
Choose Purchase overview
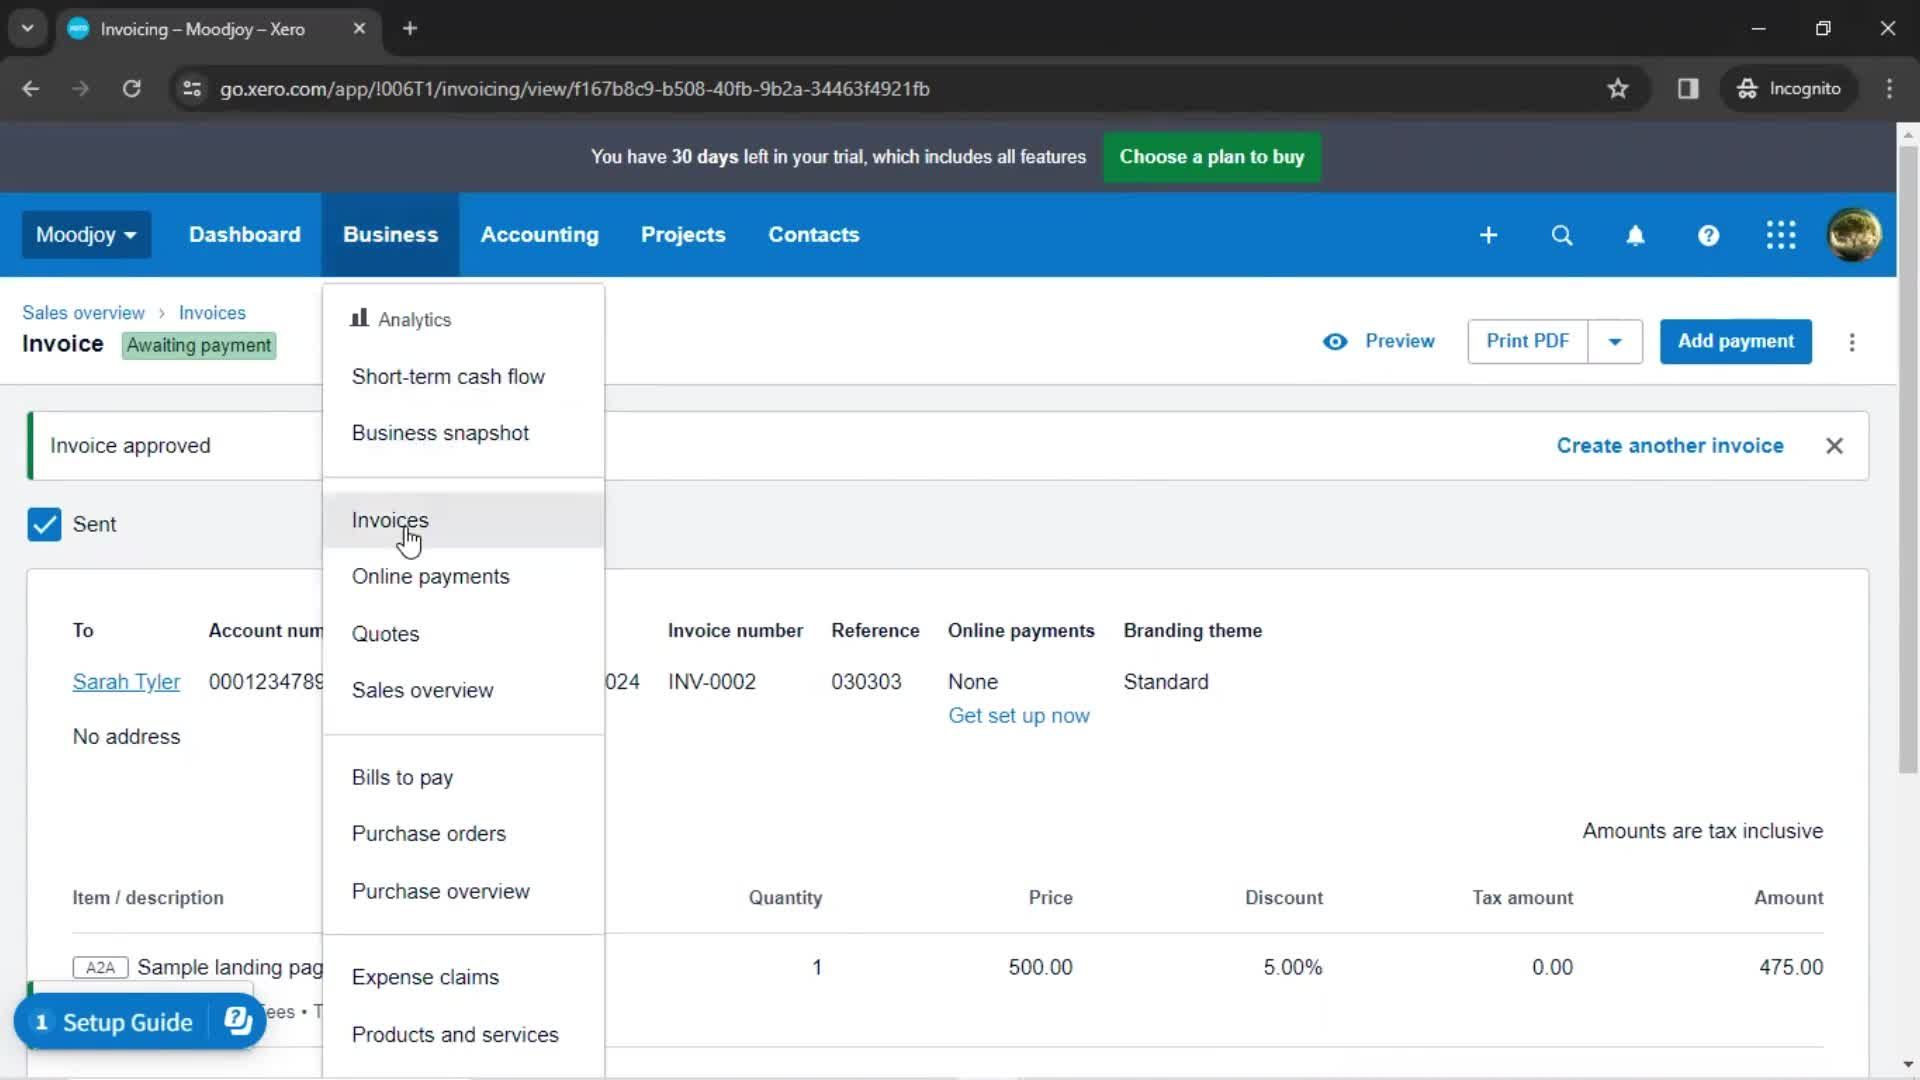coord(463,891)
